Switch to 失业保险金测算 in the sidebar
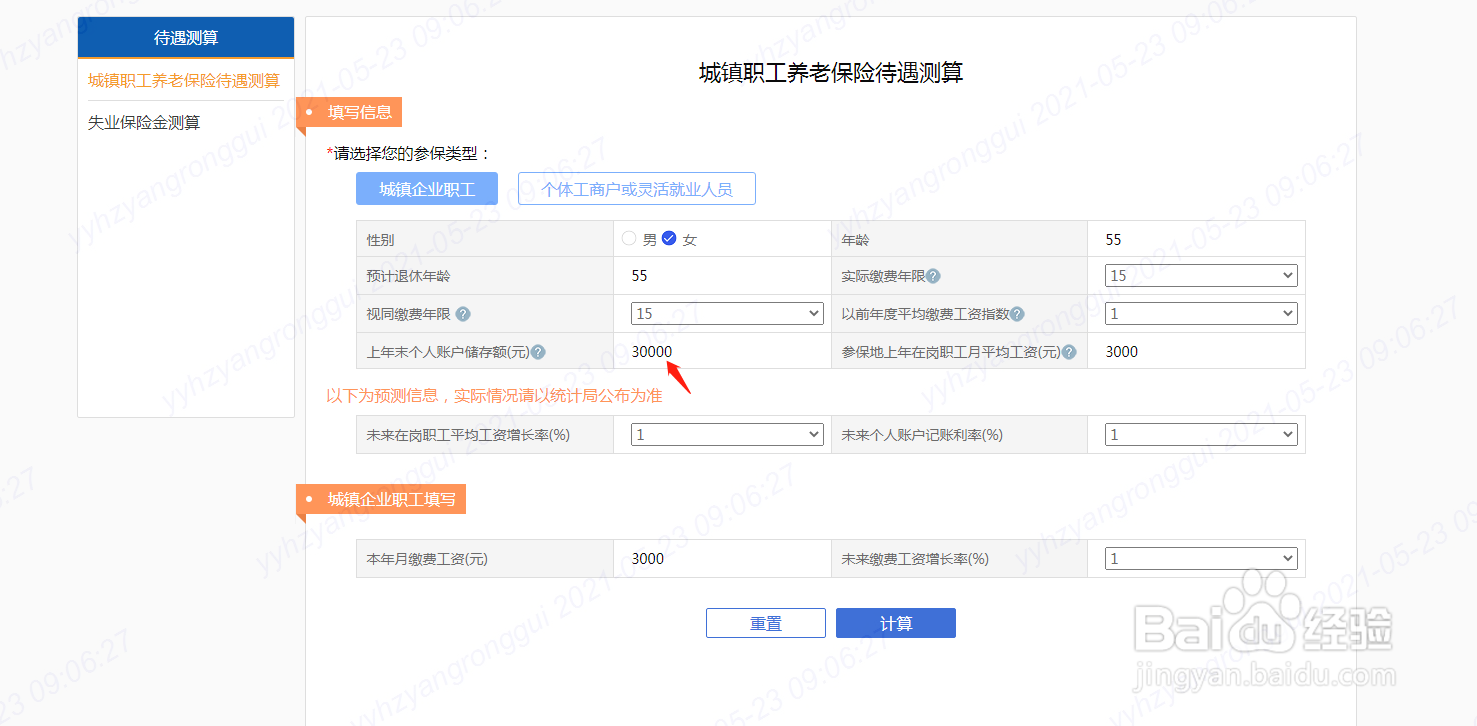 click(x=144, y=122)
